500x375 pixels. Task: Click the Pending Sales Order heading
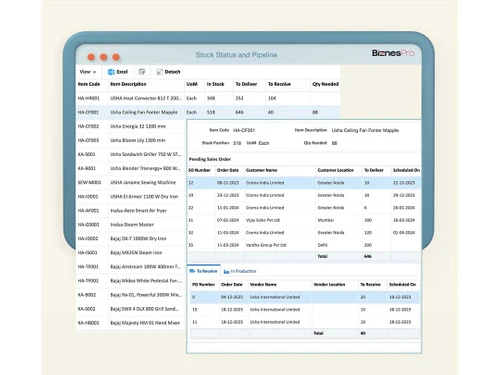coord(210,159)
